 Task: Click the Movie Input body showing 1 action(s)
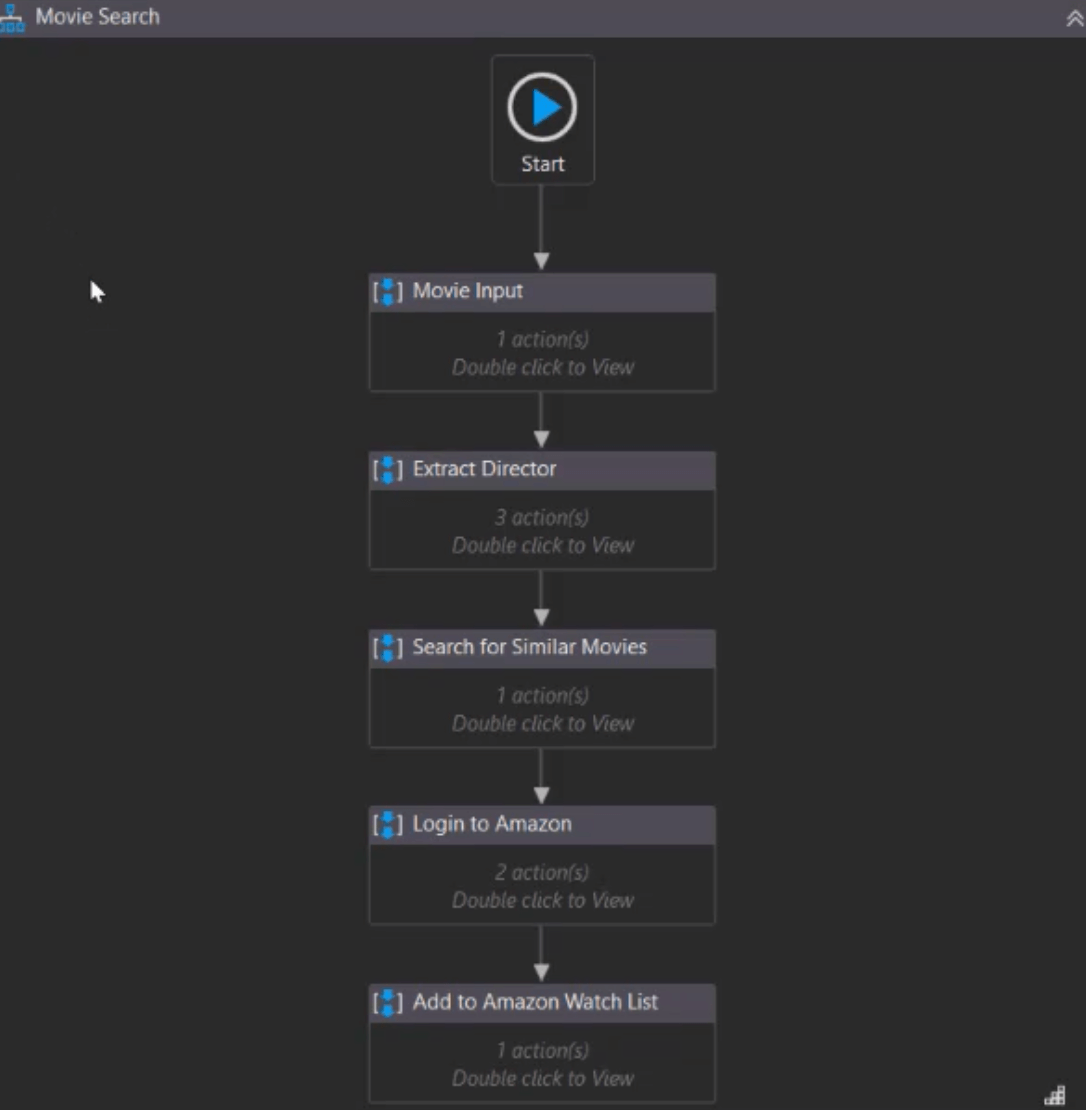542,352
